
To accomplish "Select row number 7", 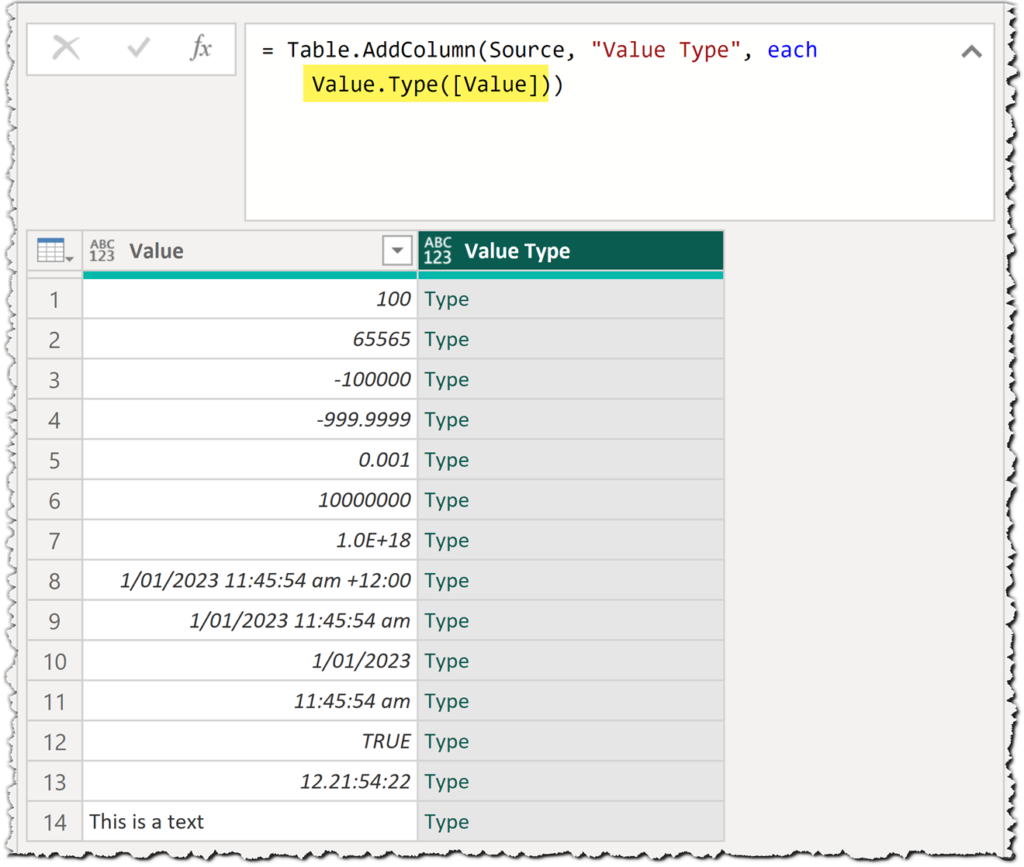I will (55, 541).
